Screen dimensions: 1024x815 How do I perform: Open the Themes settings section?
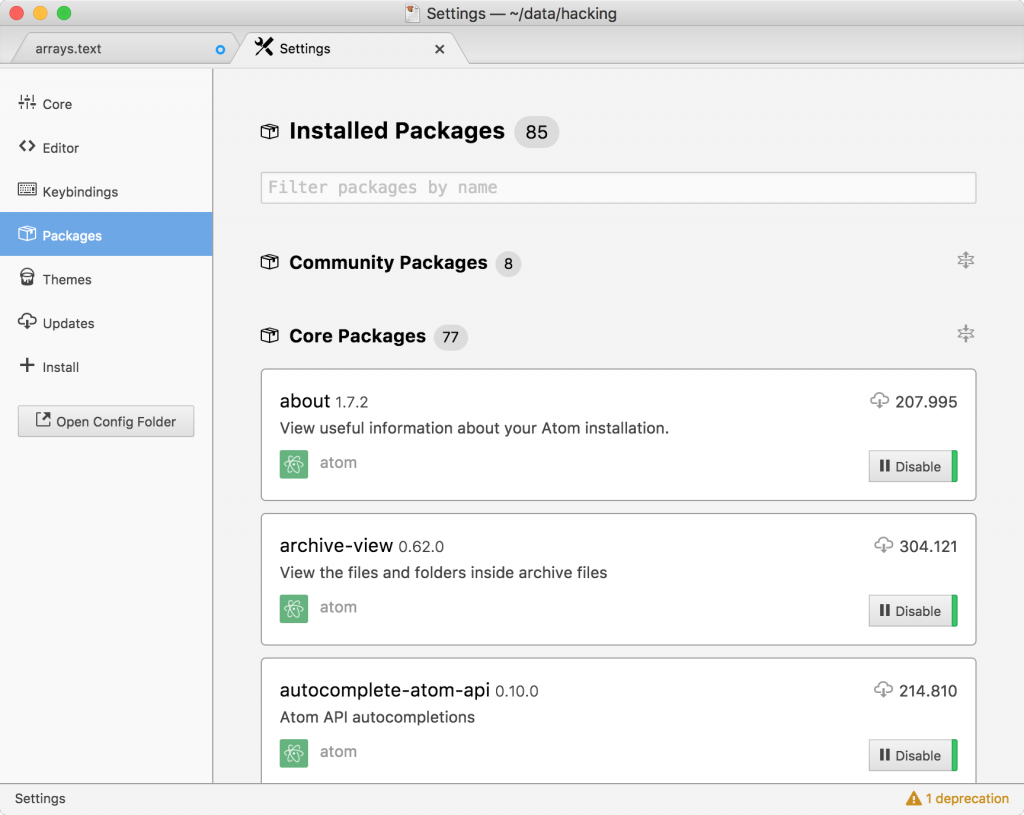coord(67,279)
